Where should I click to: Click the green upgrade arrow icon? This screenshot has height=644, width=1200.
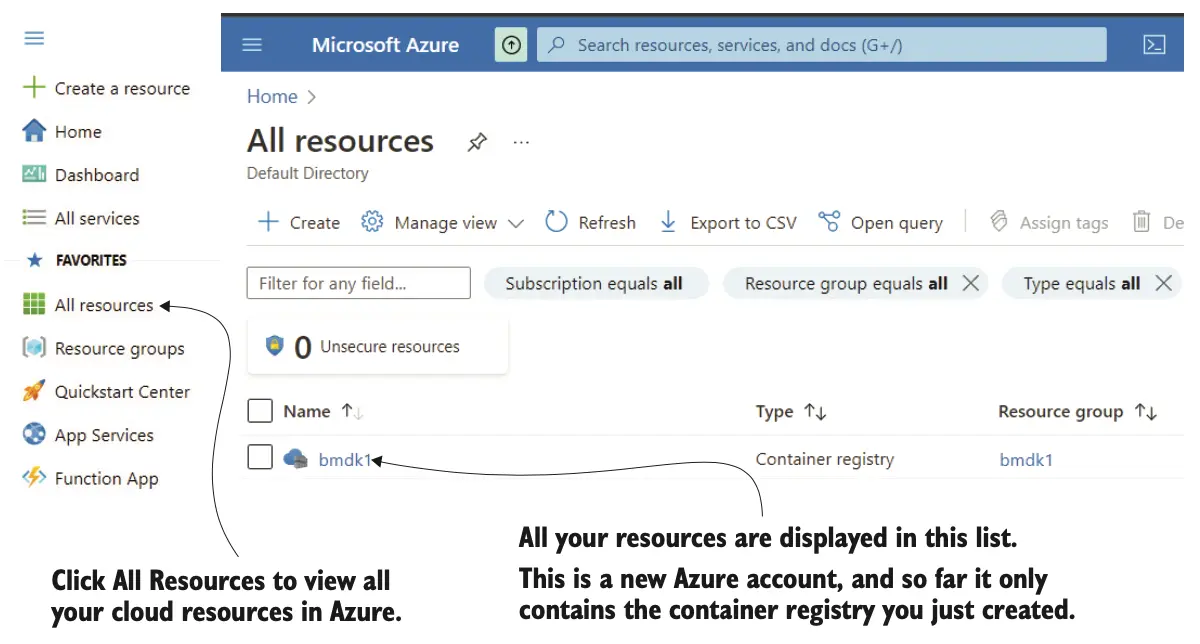pos(511,45)
